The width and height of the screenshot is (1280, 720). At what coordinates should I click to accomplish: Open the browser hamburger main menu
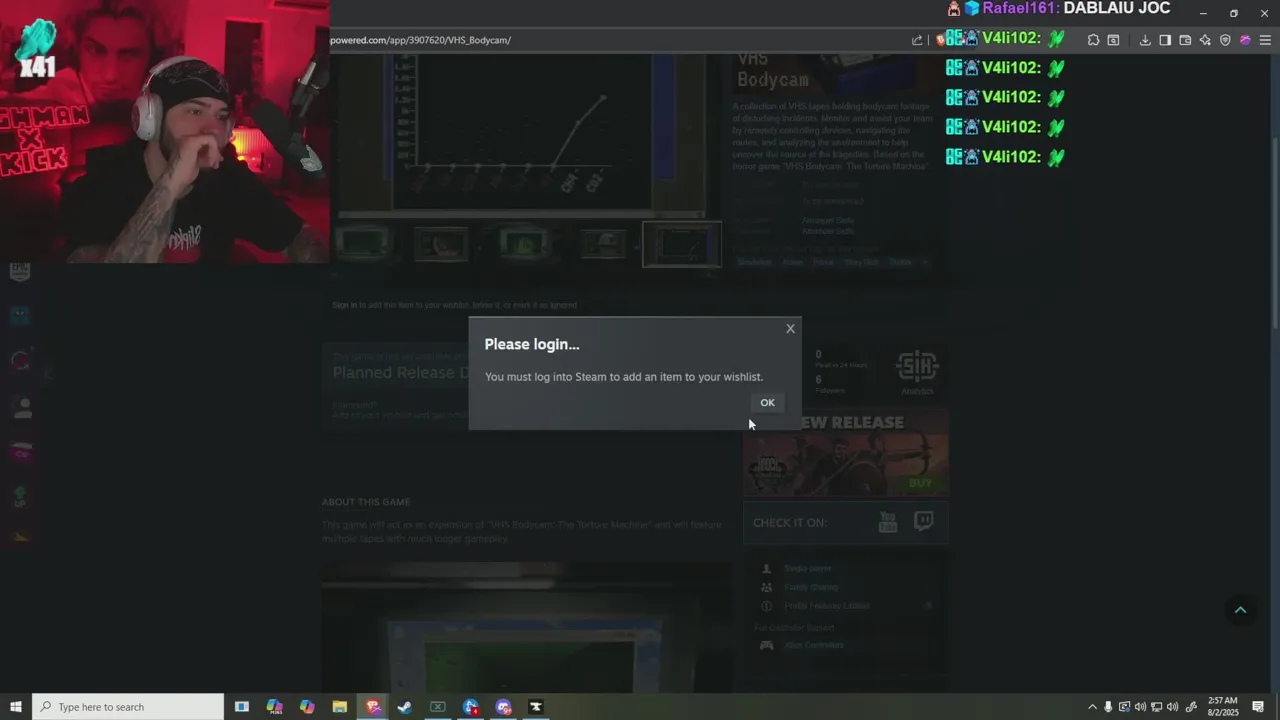[1265, 40]
